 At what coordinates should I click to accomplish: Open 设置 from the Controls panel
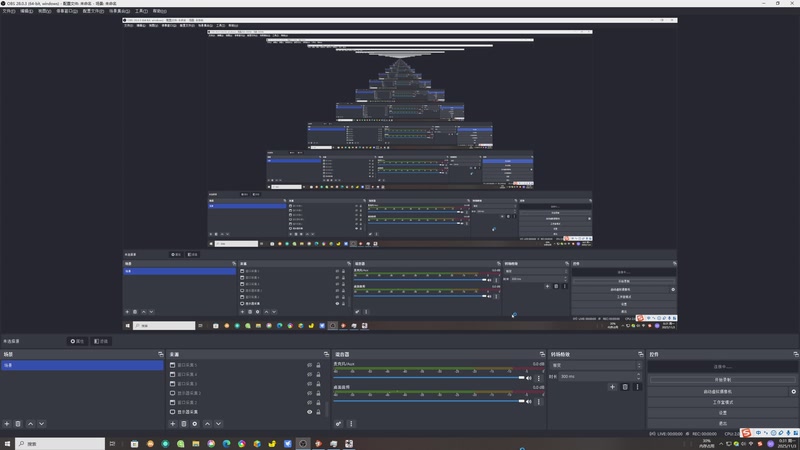pyautogui.click(x=722, y=413)
